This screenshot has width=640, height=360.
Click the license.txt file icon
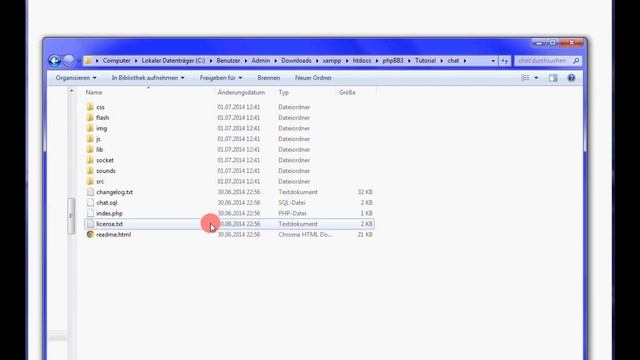tap(90, 224)
